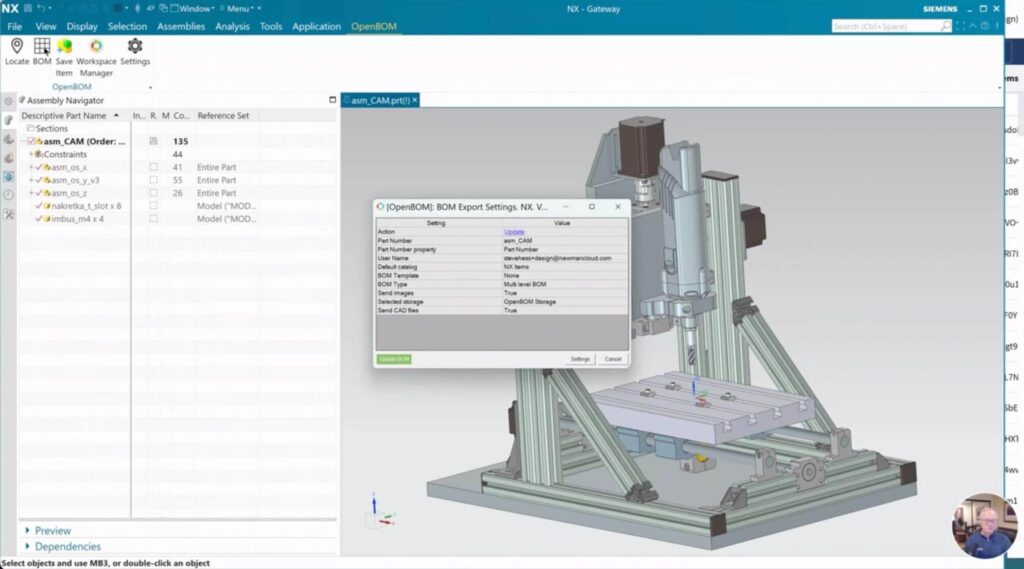The height and width of the screenshot is (569, 1024).
Task: Click the Save Item icon
Action: click(x=64, y=46)
